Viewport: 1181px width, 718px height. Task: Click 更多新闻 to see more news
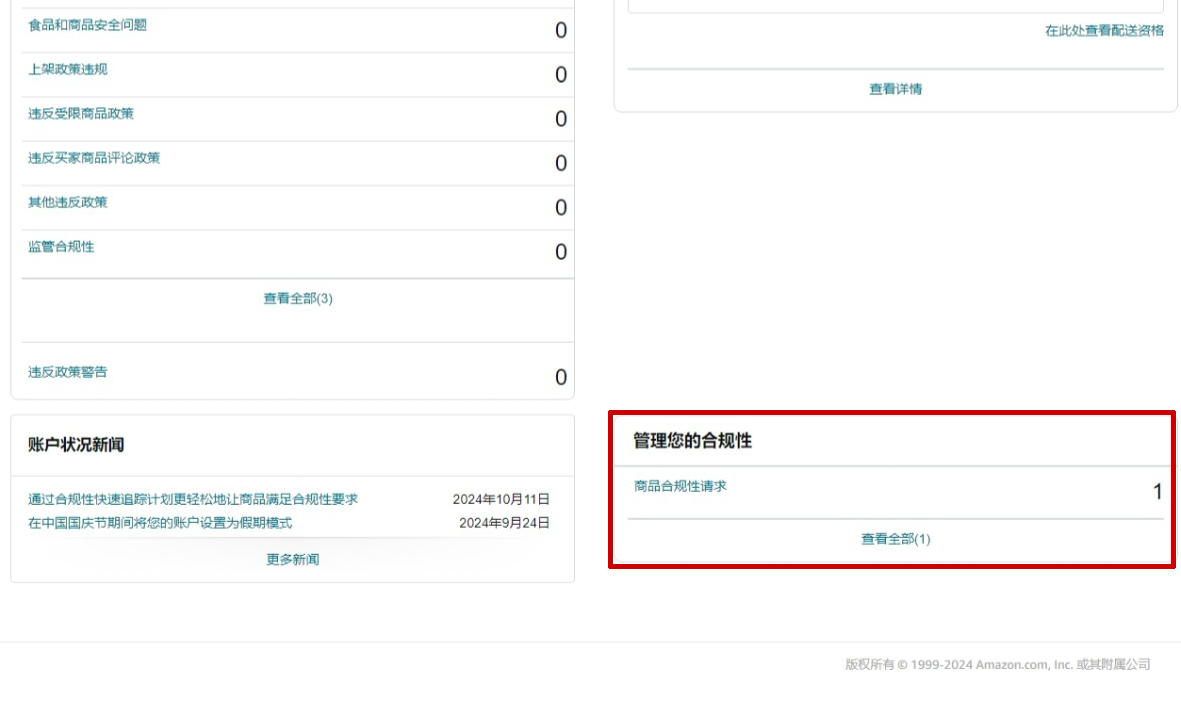[291, 560]
